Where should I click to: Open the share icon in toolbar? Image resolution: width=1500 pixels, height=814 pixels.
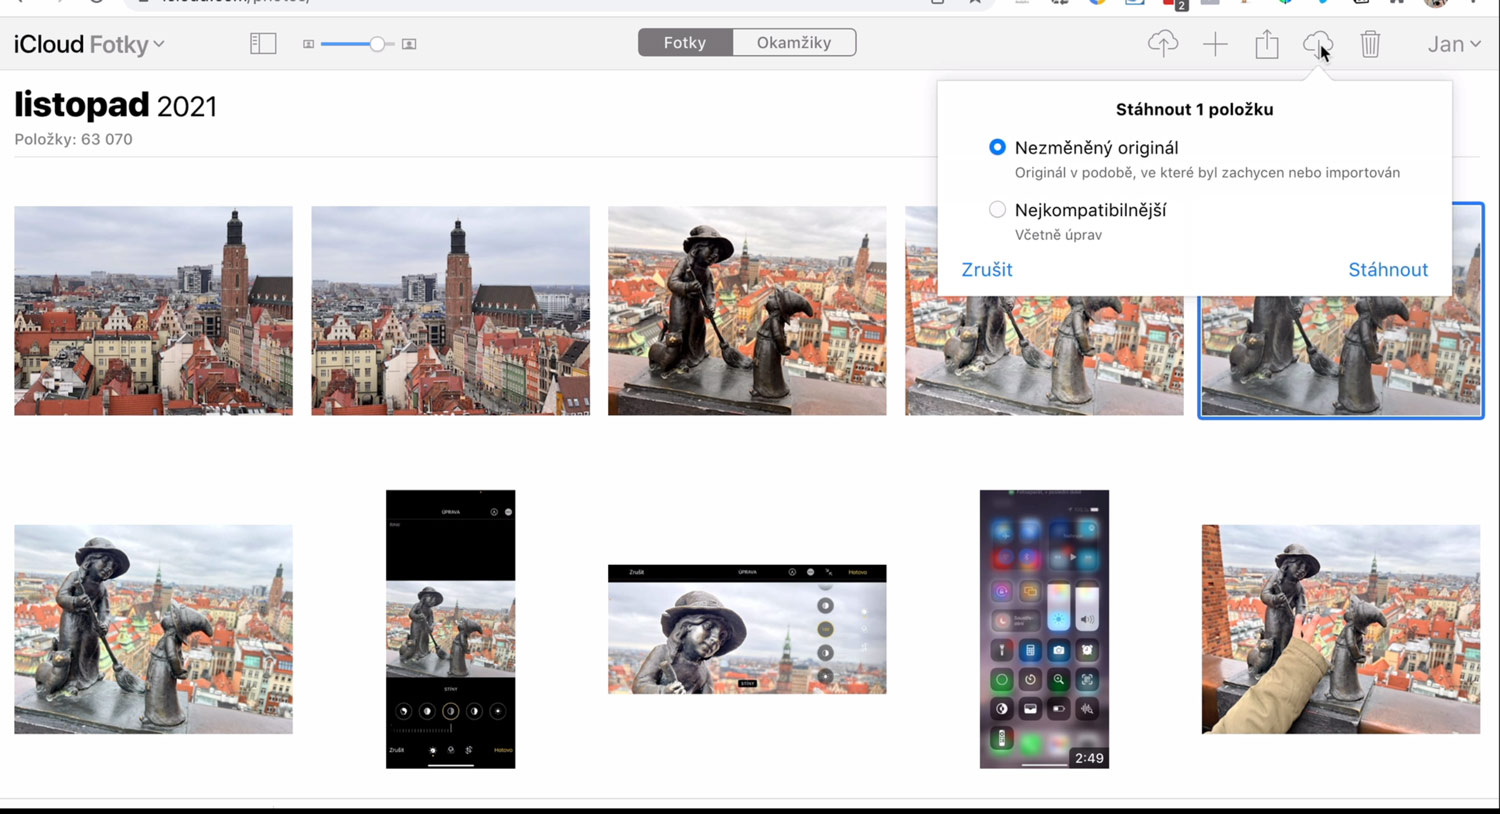tap(1267, 44)
